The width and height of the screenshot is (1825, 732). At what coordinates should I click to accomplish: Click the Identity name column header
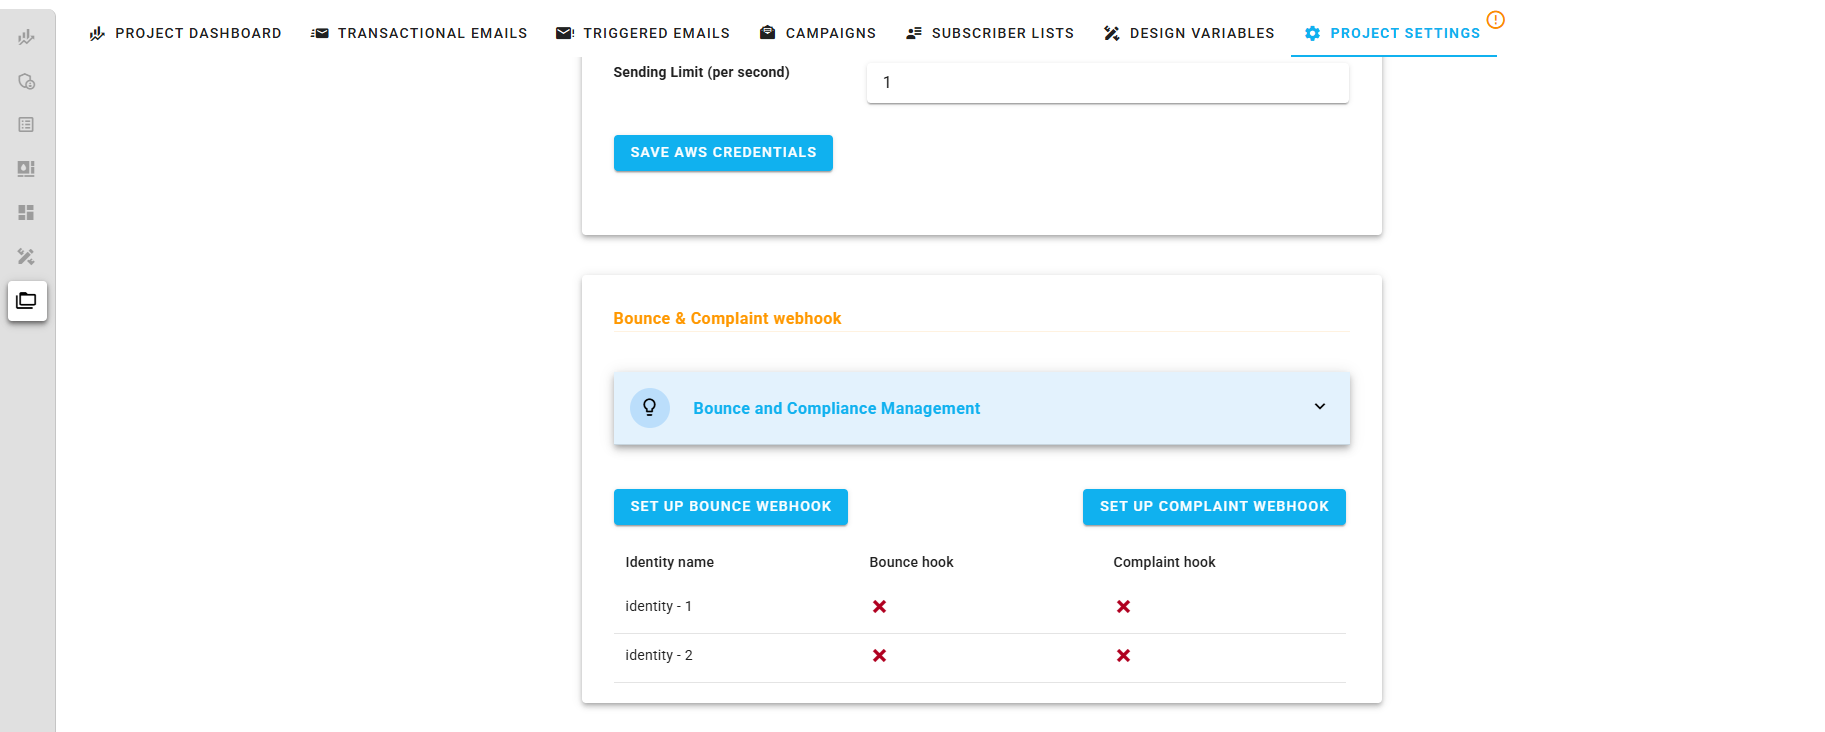coord(670,563)
